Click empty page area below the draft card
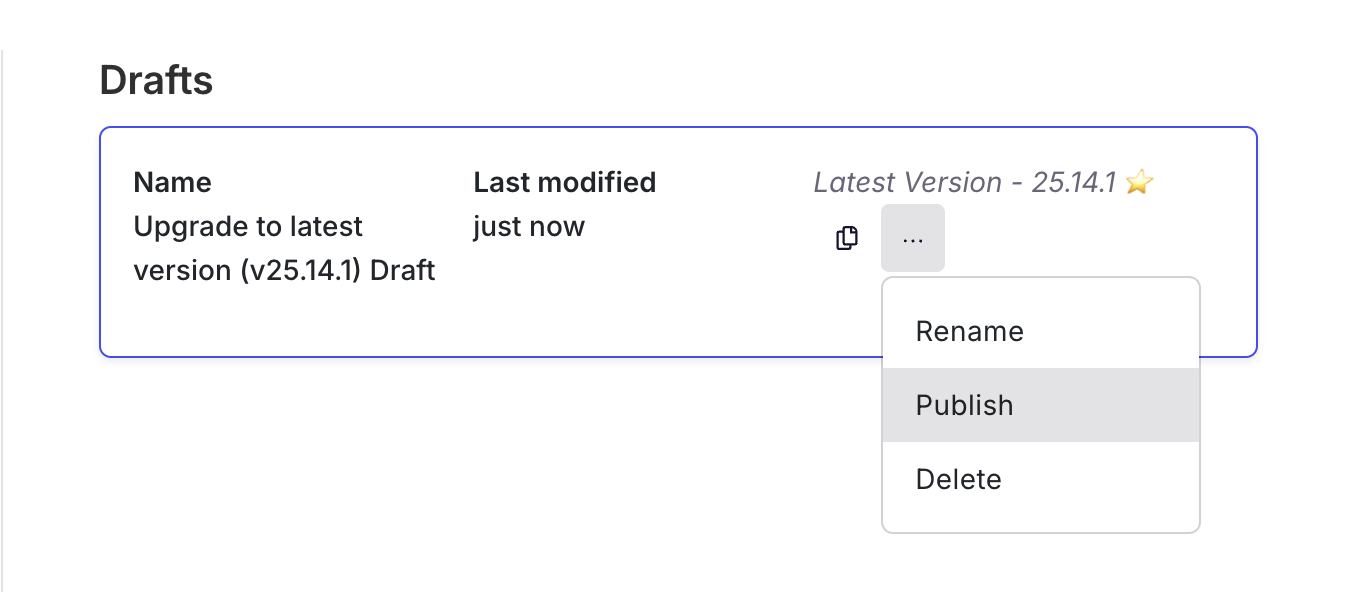This screenshot has height=592, width=1364. (450, 470)
